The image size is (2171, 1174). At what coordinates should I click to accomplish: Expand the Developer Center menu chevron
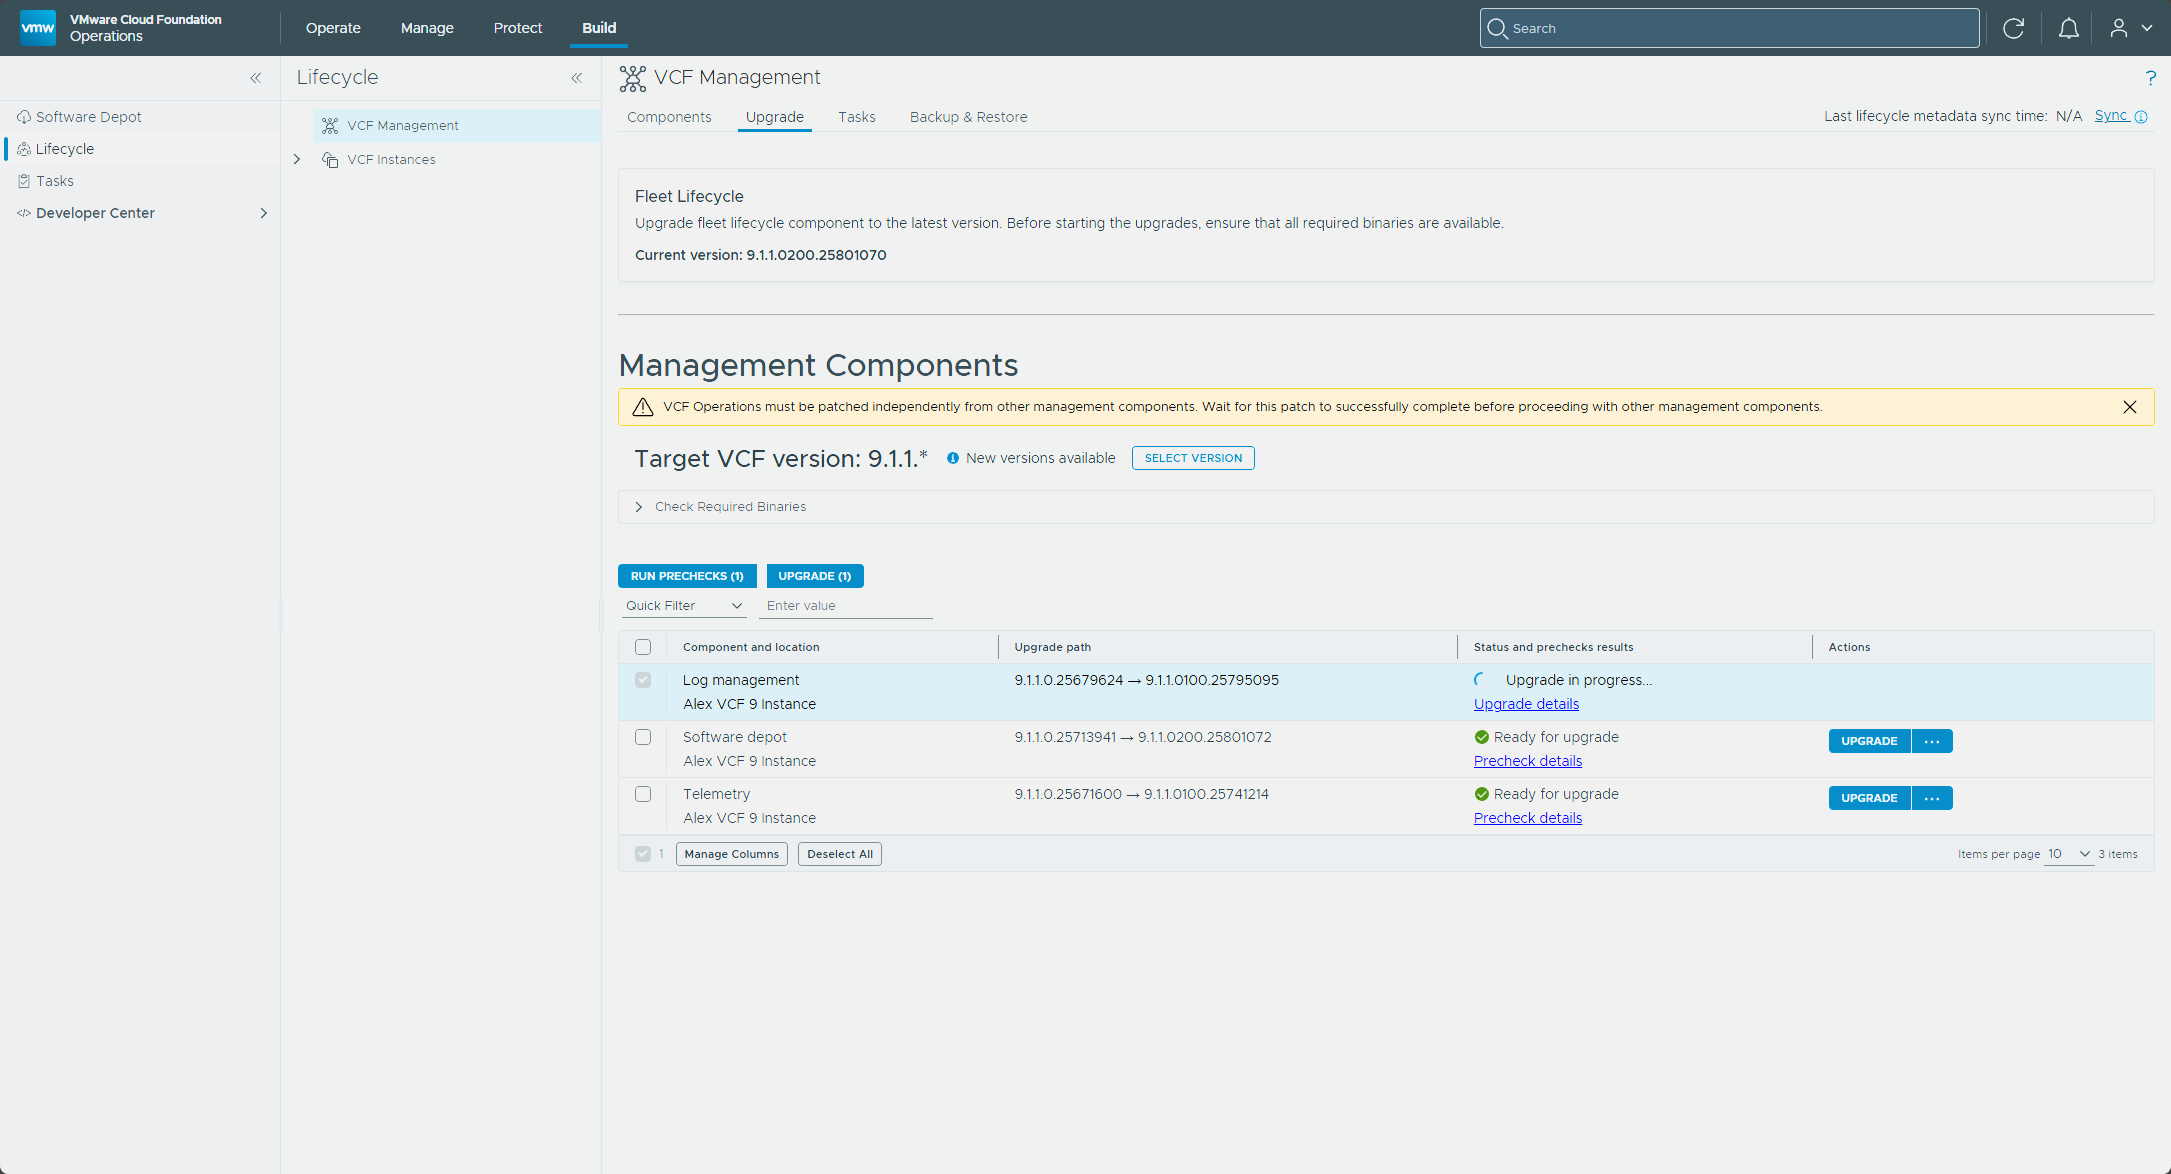[x=264, y=213]
